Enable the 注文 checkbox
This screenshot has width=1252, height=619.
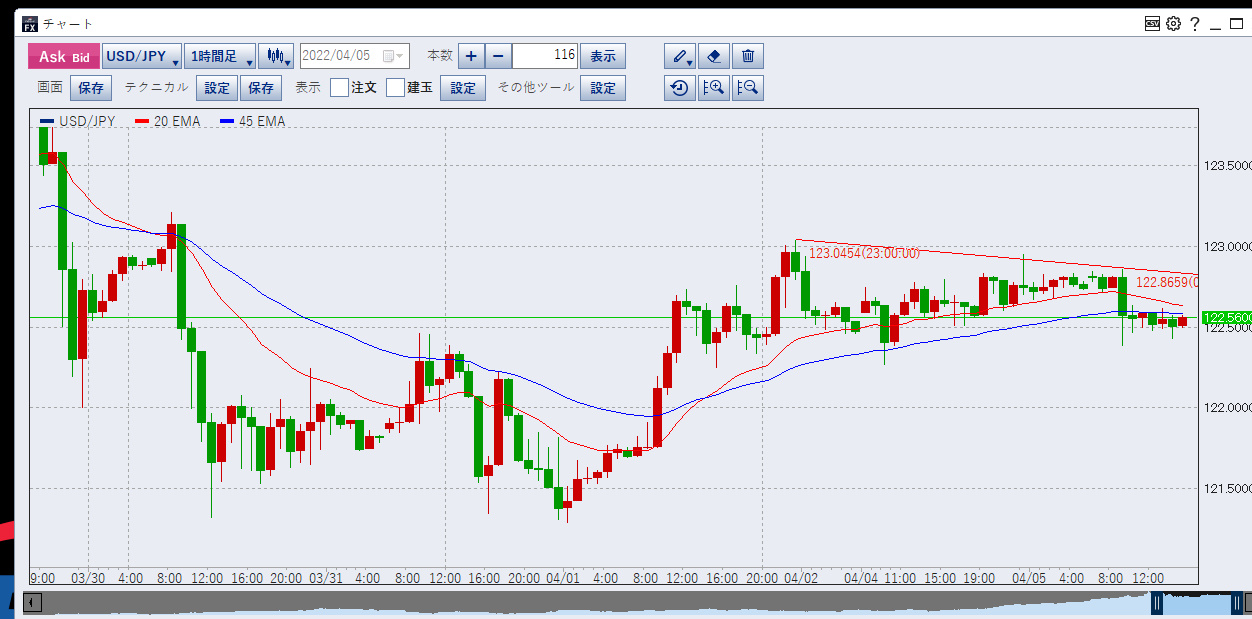(x=340, y=88)
